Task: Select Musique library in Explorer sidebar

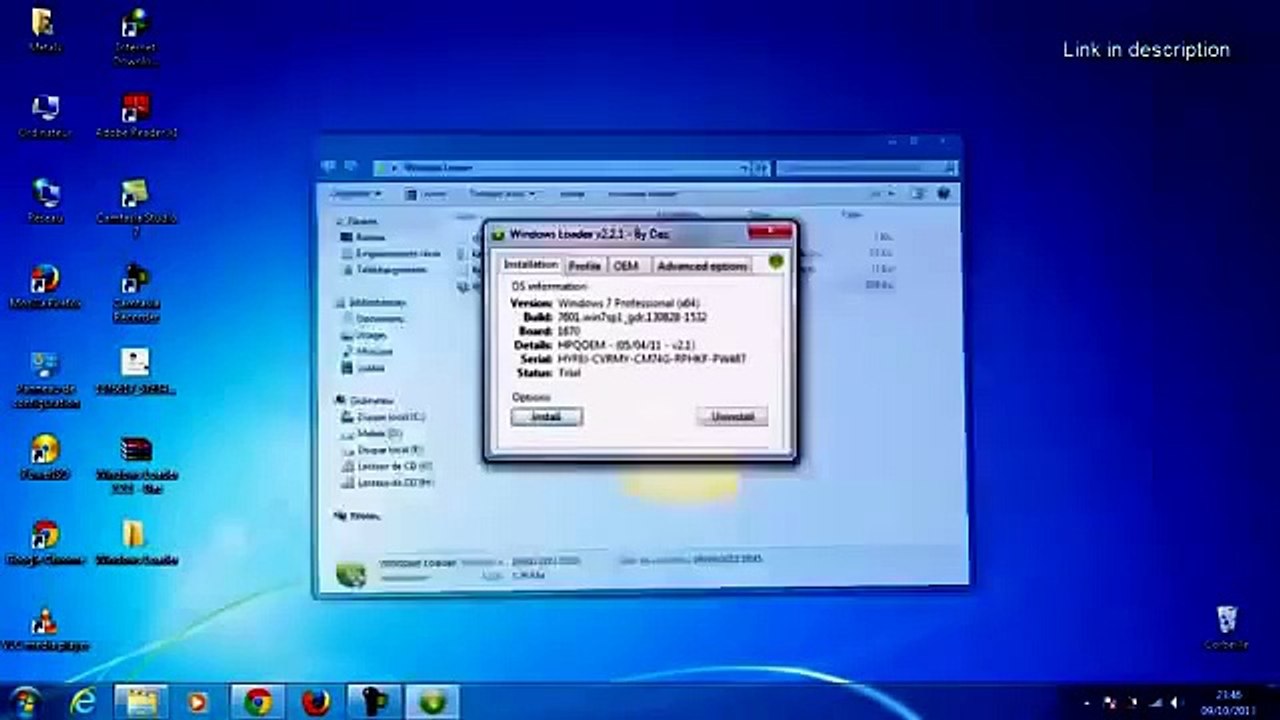Action: tap(368, 352)
